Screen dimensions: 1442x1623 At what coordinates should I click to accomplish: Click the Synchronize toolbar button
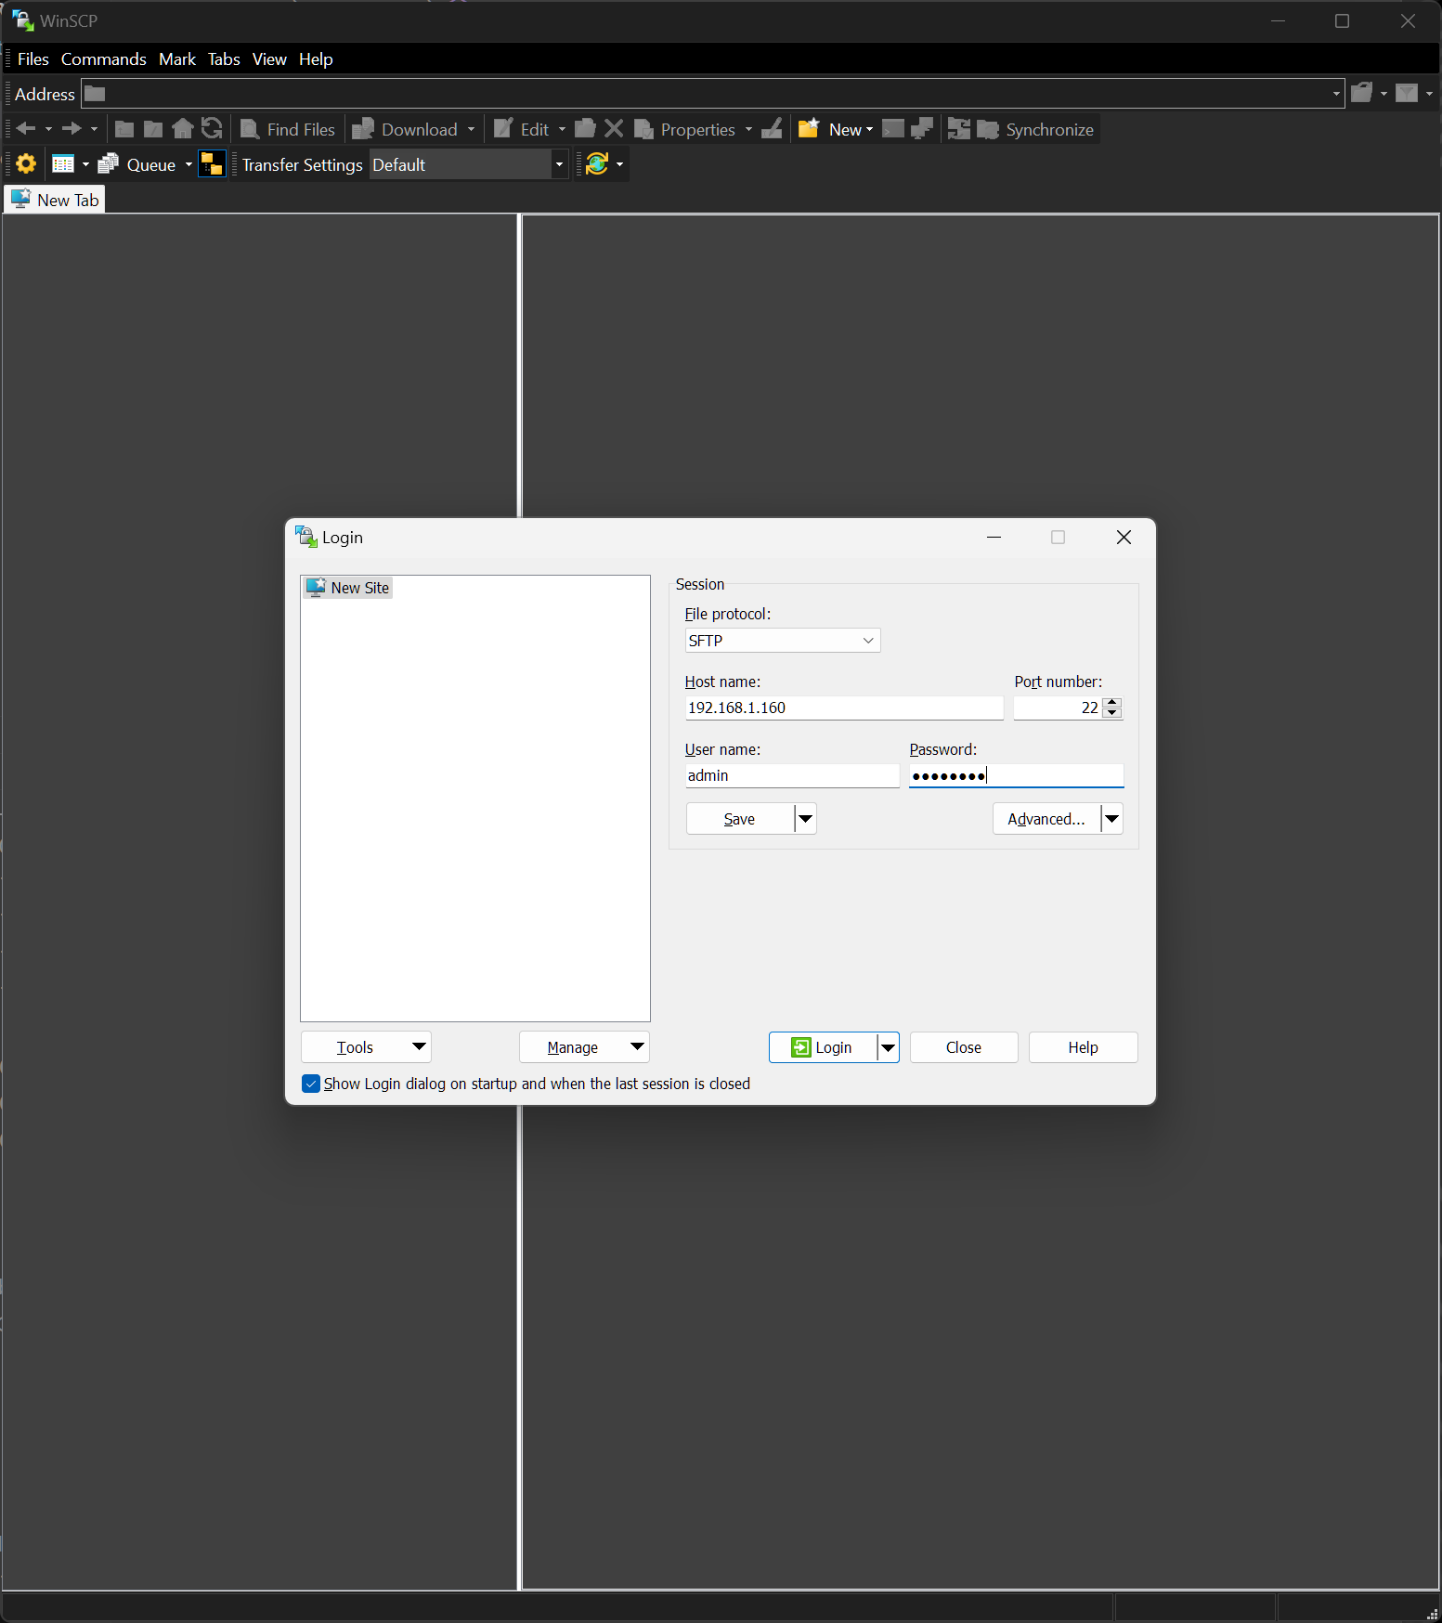point(1036,129)
